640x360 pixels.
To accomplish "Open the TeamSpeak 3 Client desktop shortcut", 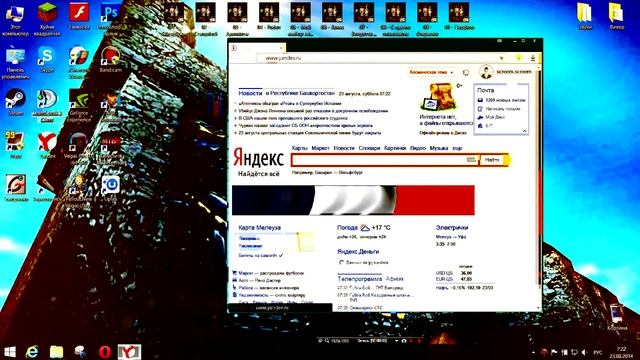I will coord(47,105).
